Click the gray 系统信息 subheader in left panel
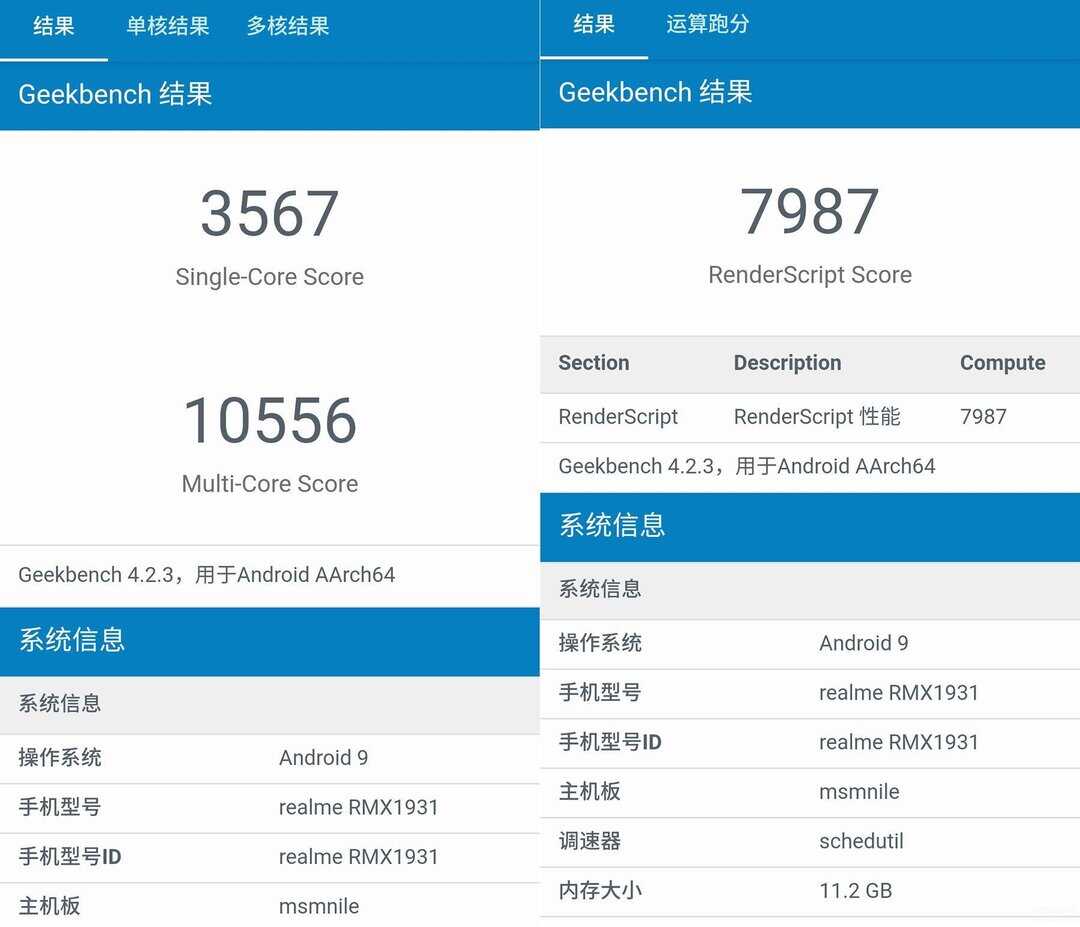The width and height of the screenshot is (1080, 927). coord(60,703)
